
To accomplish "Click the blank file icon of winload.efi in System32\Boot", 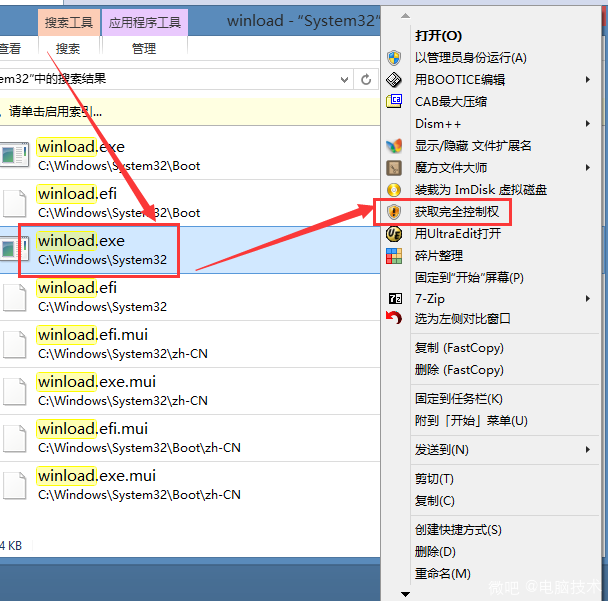I will pos(15,202).
